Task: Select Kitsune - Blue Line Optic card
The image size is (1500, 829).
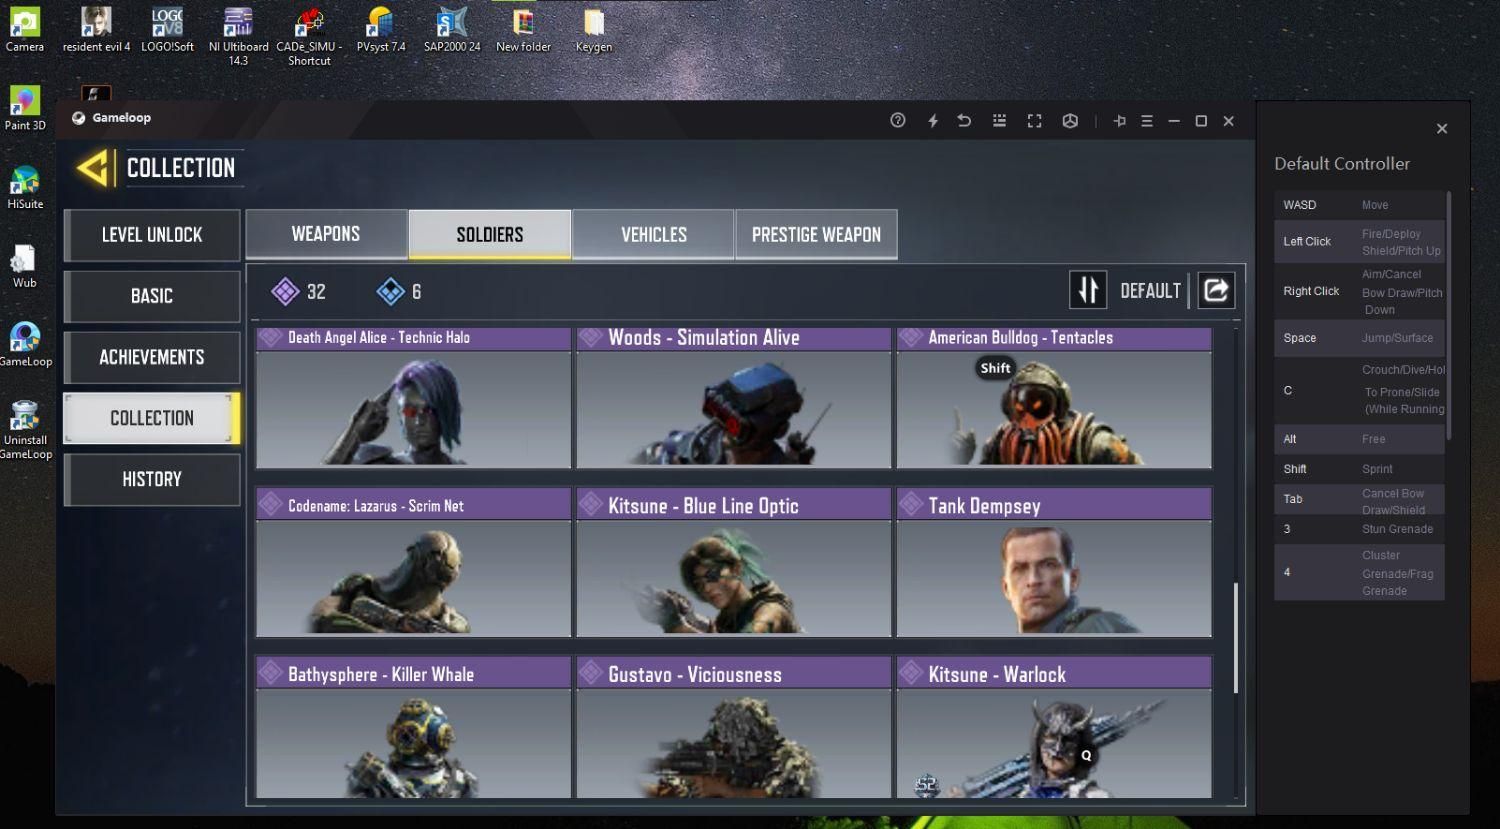Action: click(x=733, y=562)
